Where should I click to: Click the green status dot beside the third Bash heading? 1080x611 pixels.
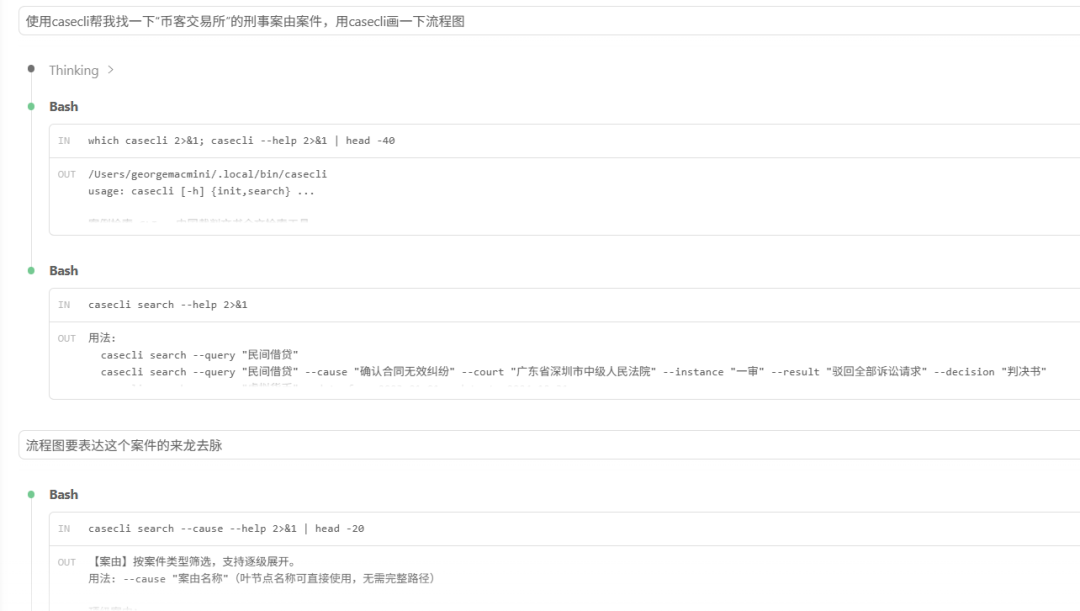[x=31, y=494]
